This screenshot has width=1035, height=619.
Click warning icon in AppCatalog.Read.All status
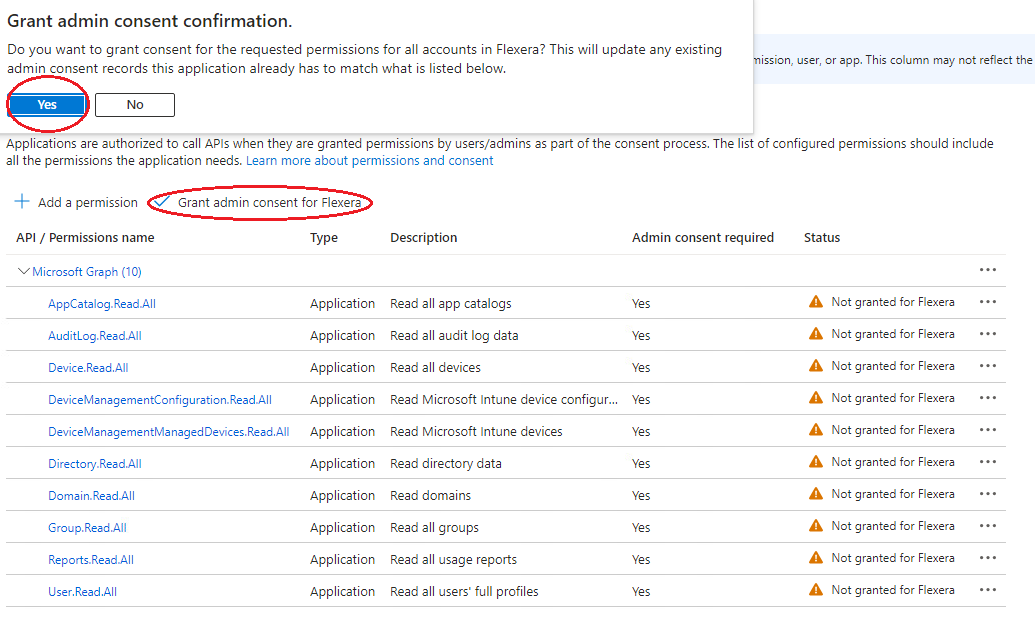click(816, 302)
